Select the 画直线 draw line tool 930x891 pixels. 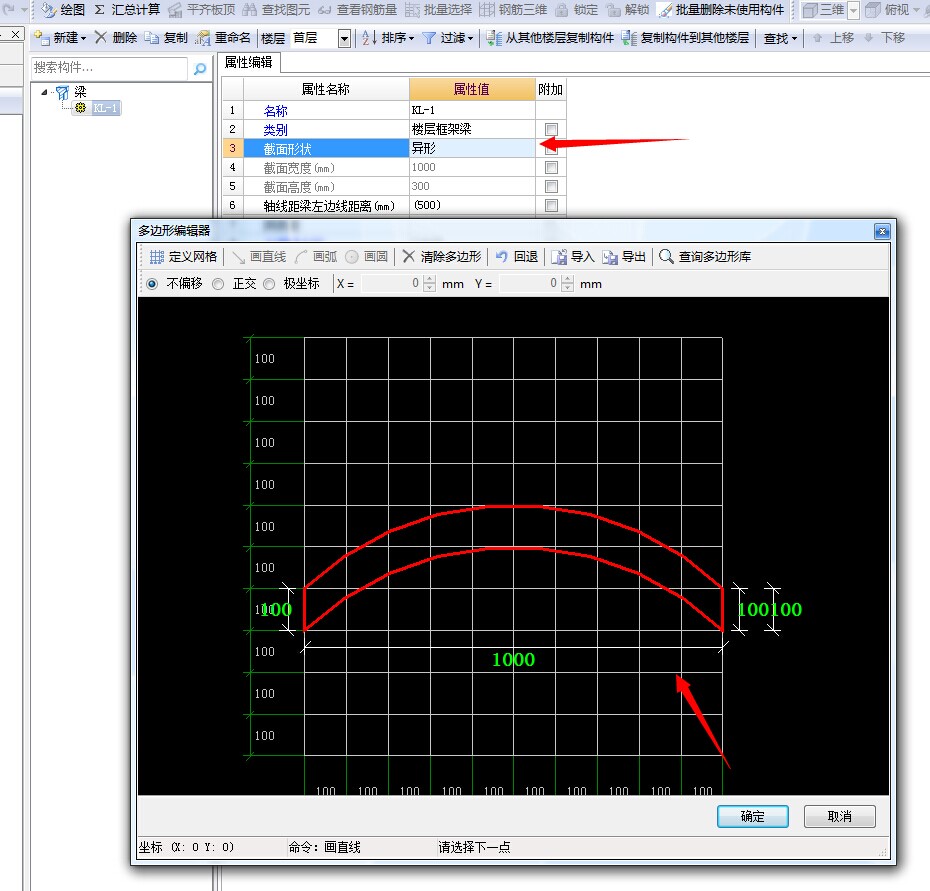[259, 257]
